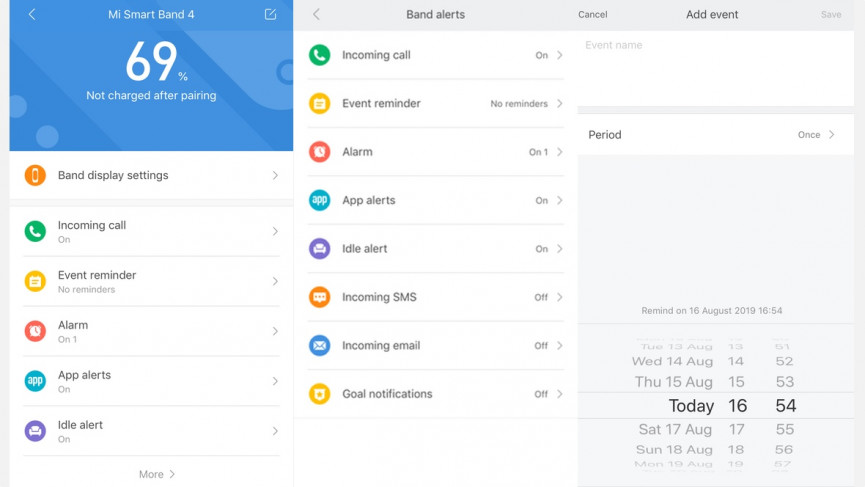Tap Event reminder icon in Band alerts
This screenshot has width=865, height=487.
pyautogui.click(x=319, y=104)
